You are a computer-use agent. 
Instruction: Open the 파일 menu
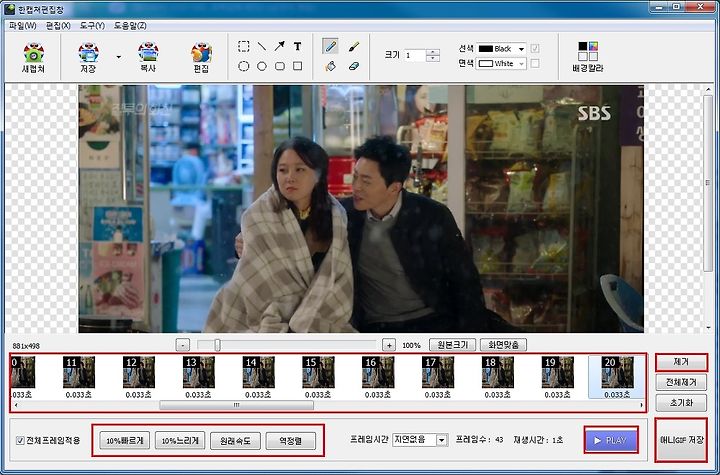click(22, 26)
